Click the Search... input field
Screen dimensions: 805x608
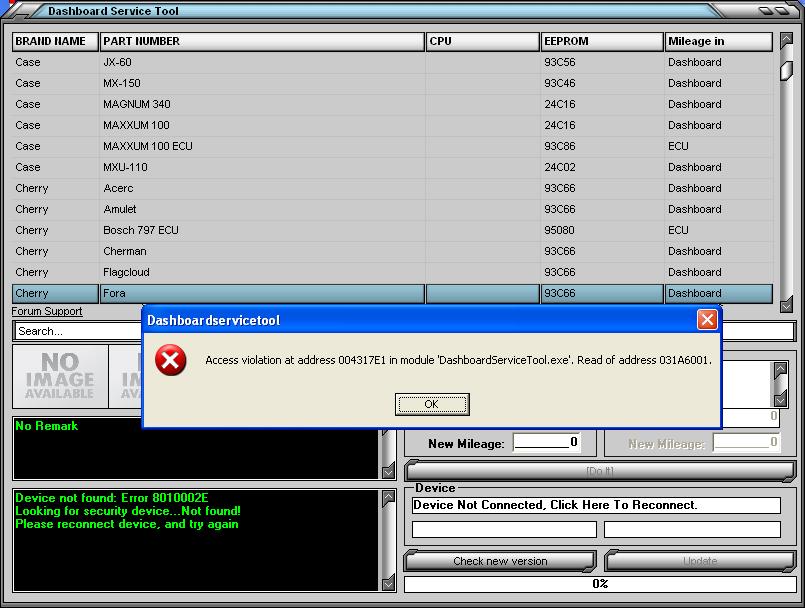(78, 331)
